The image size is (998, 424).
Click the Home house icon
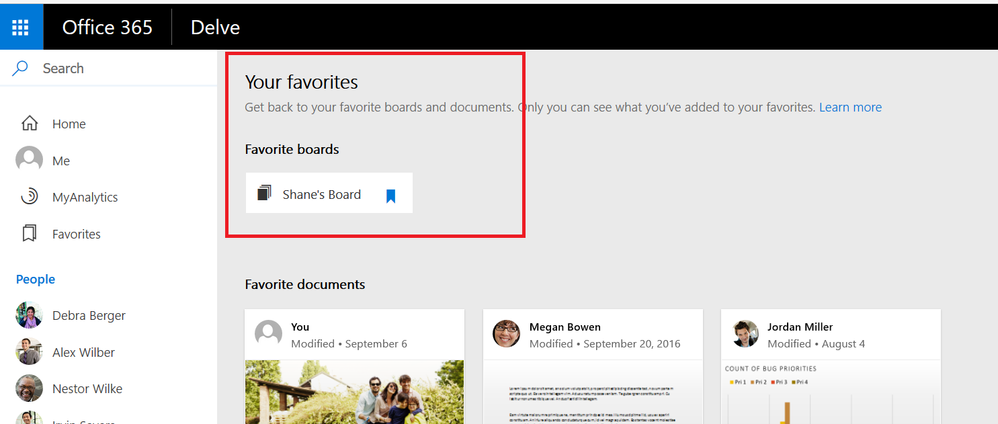click(29, 124)
